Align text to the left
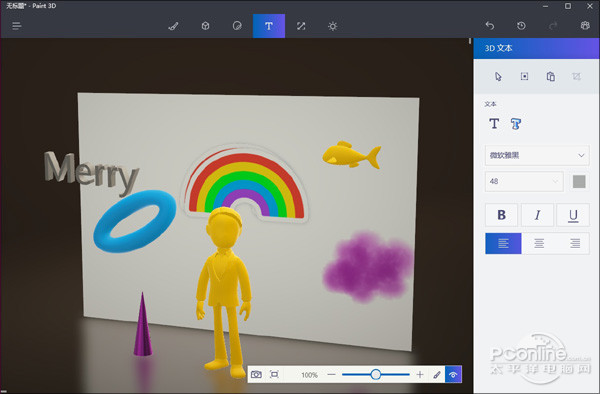The width and height of the screenshot is (600, 394). 503,243
